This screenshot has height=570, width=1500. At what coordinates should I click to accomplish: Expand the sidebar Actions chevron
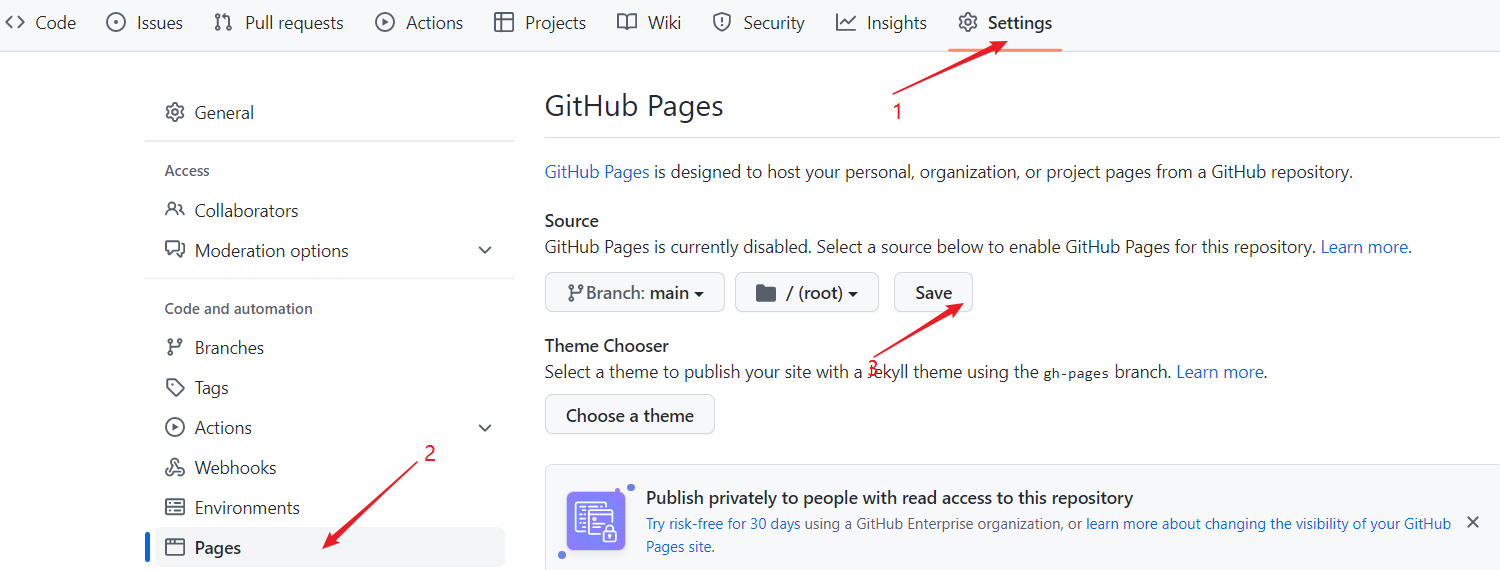[x=485, y=428]
